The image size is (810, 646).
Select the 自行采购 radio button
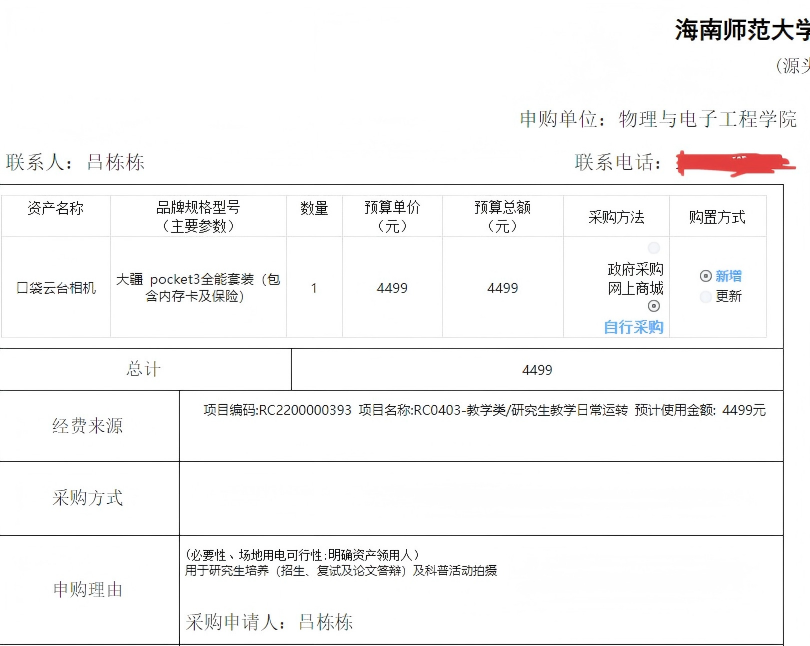(654, 307)
